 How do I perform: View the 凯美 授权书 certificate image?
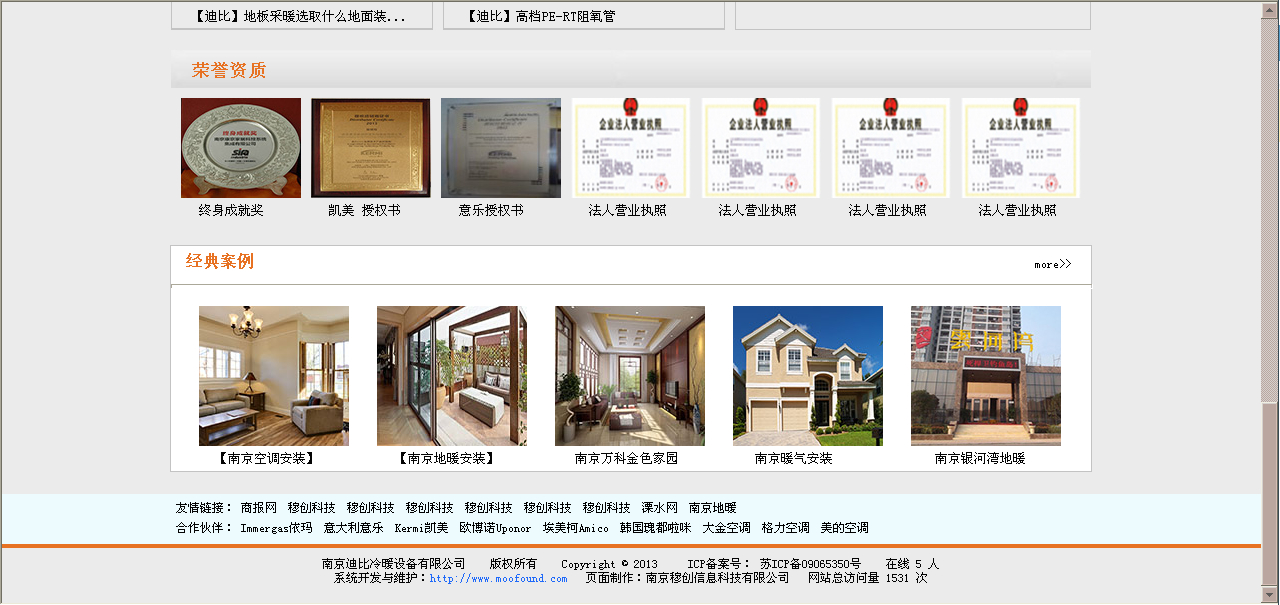coord(370,148)
